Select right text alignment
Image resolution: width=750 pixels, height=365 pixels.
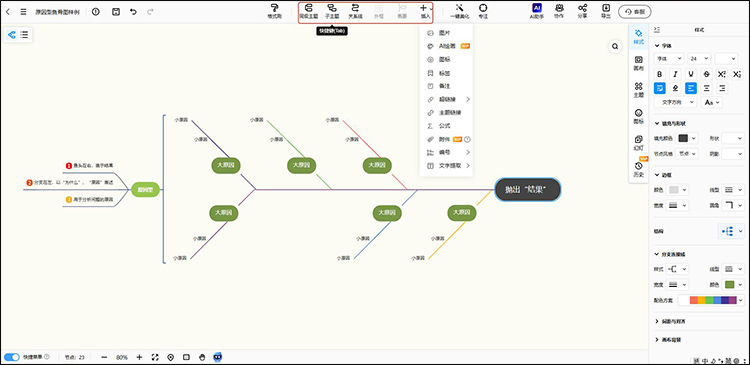[722, 88]
